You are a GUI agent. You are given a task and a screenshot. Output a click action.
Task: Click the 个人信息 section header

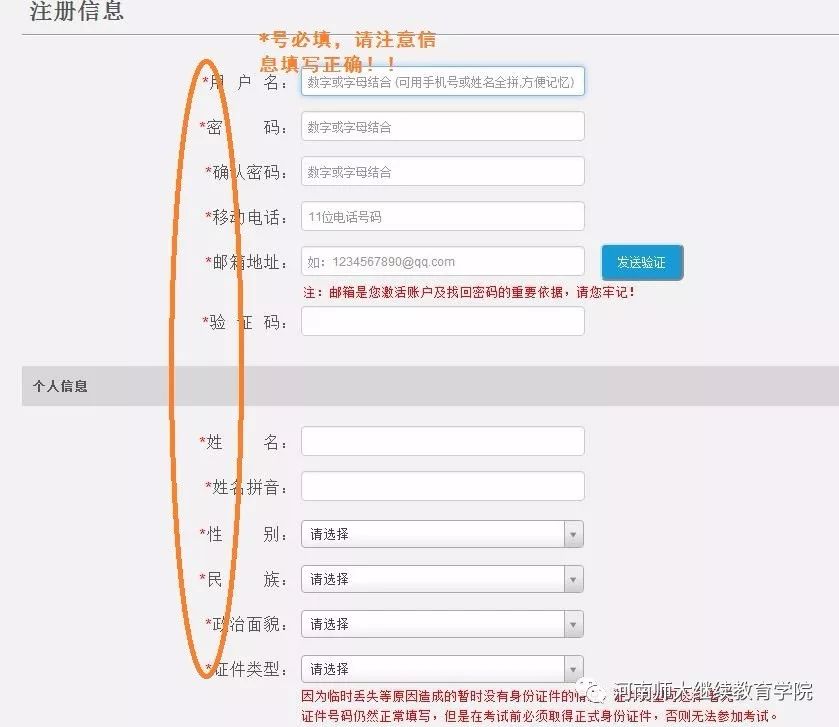tap(60, 386)
